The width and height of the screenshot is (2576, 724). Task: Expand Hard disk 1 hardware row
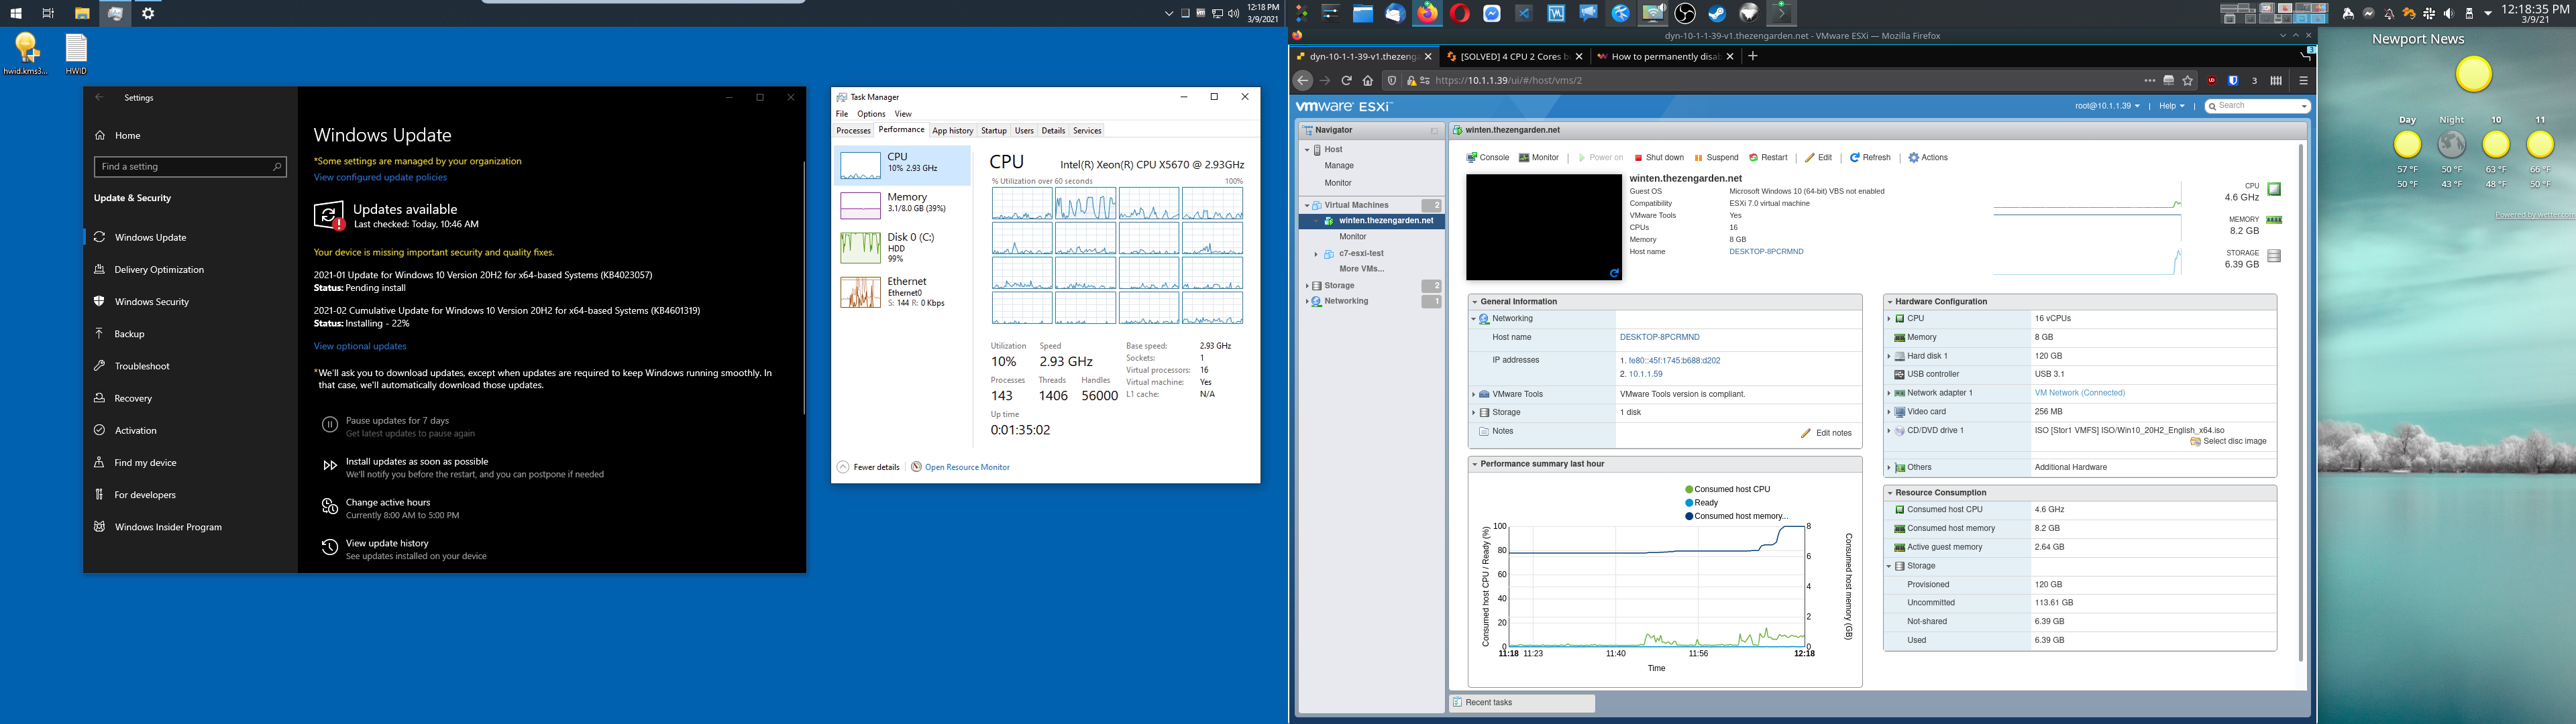click(x=1889, y=356)
